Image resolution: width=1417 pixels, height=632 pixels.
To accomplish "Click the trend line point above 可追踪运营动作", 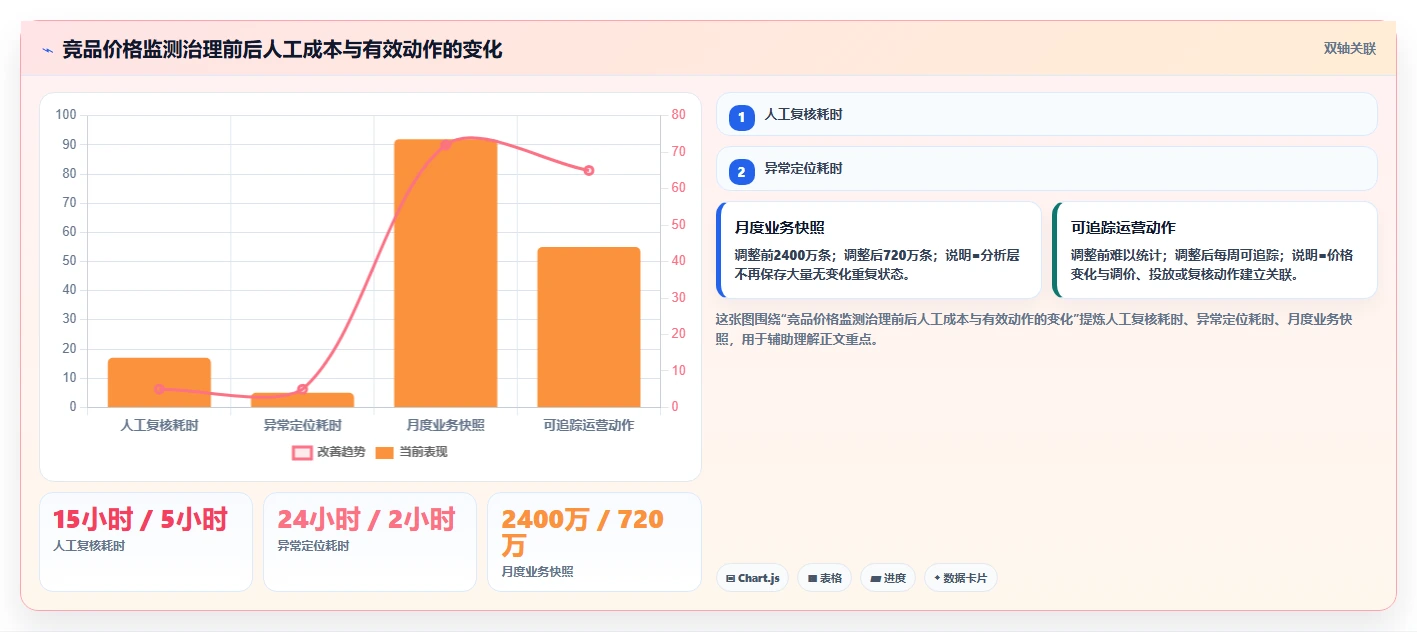I will [589, 171].
